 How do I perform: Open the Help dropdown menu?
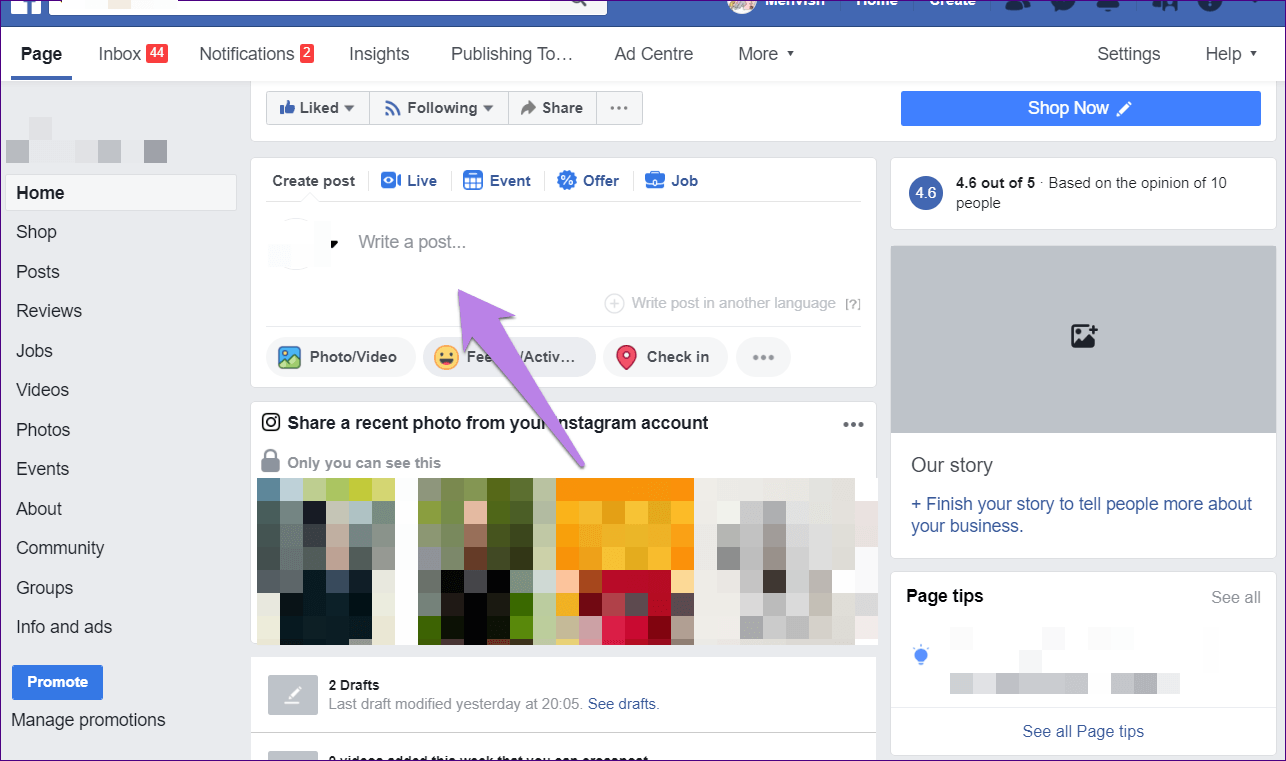coord(1231,54)
